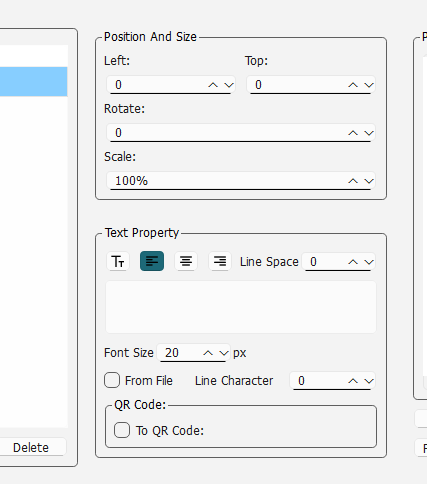Screen dimensions: 427x484
Task: Decrease the Left position value
Action: tap(229, 85)
